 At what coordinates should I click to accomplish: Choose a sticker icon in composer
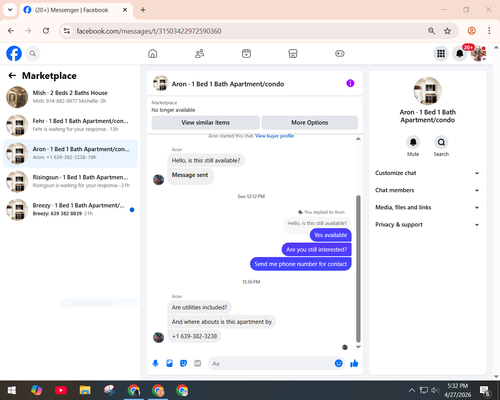point(183,363)
